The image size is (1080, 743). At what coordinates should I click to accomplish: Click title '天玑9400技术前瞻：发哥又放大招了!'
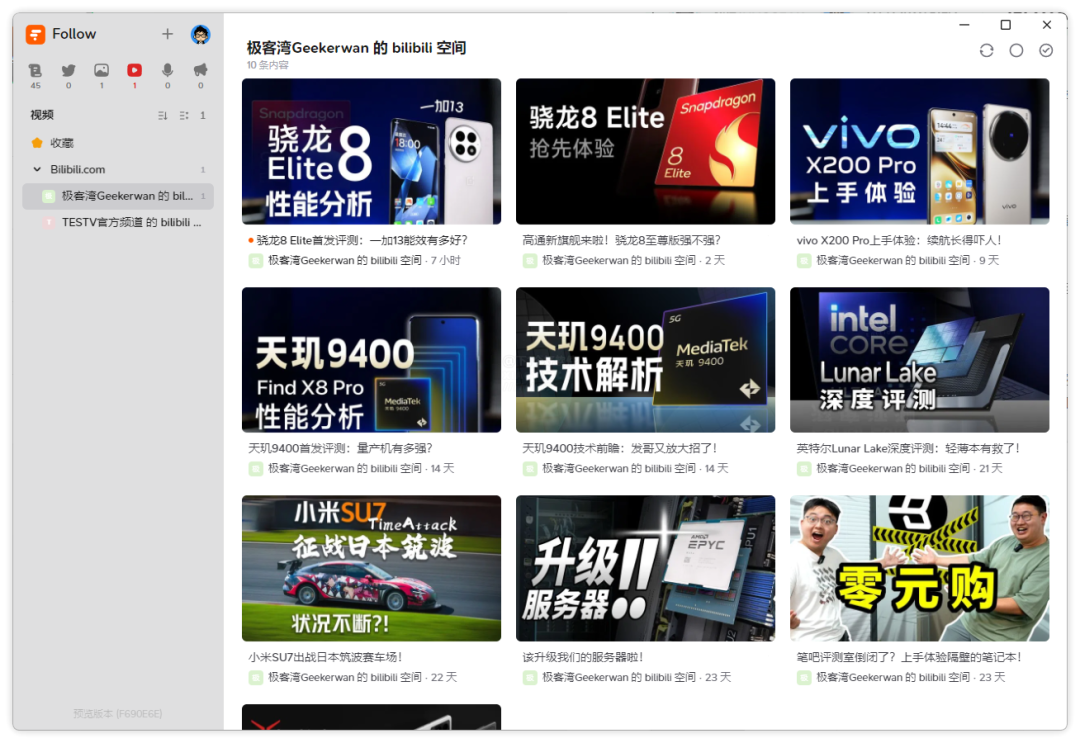[620, 448]
